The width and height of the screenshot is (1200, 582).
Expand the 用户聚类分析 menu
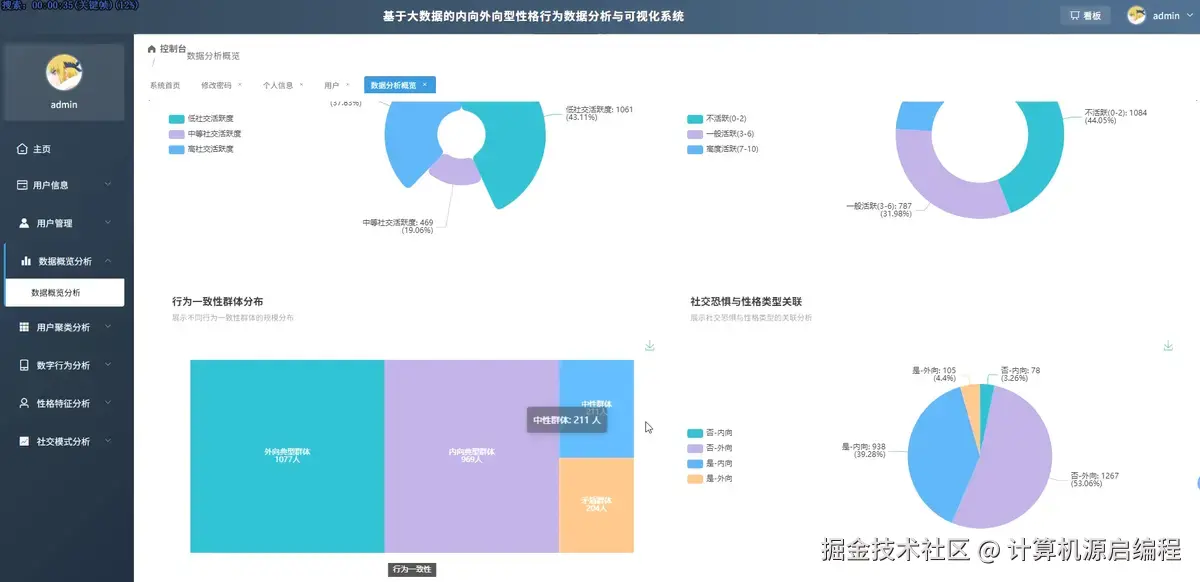point(108,327)
